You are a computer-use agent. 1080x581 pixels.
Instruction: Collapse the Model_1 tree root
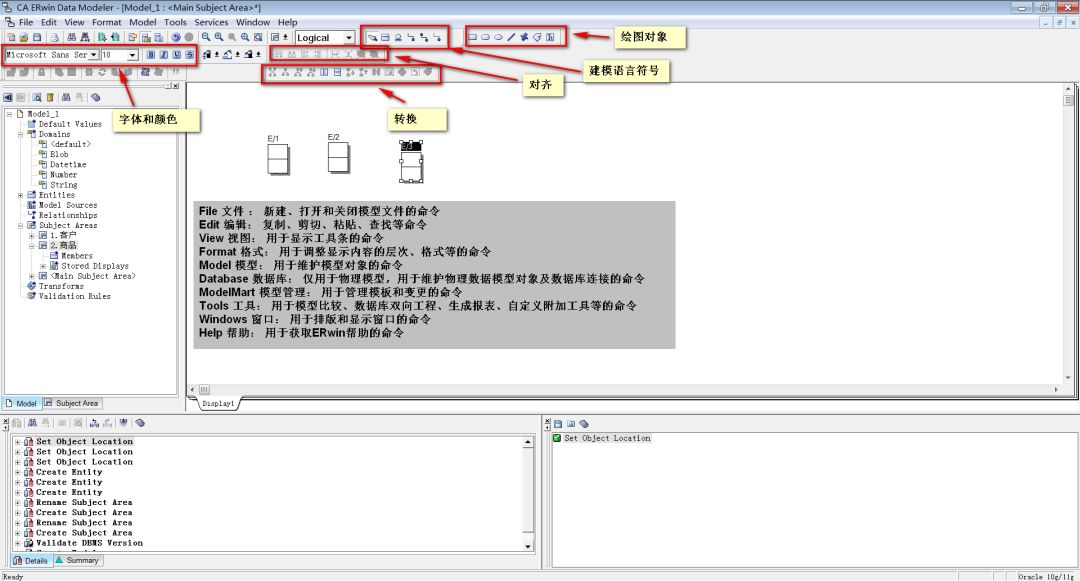[x=9, y=114]
